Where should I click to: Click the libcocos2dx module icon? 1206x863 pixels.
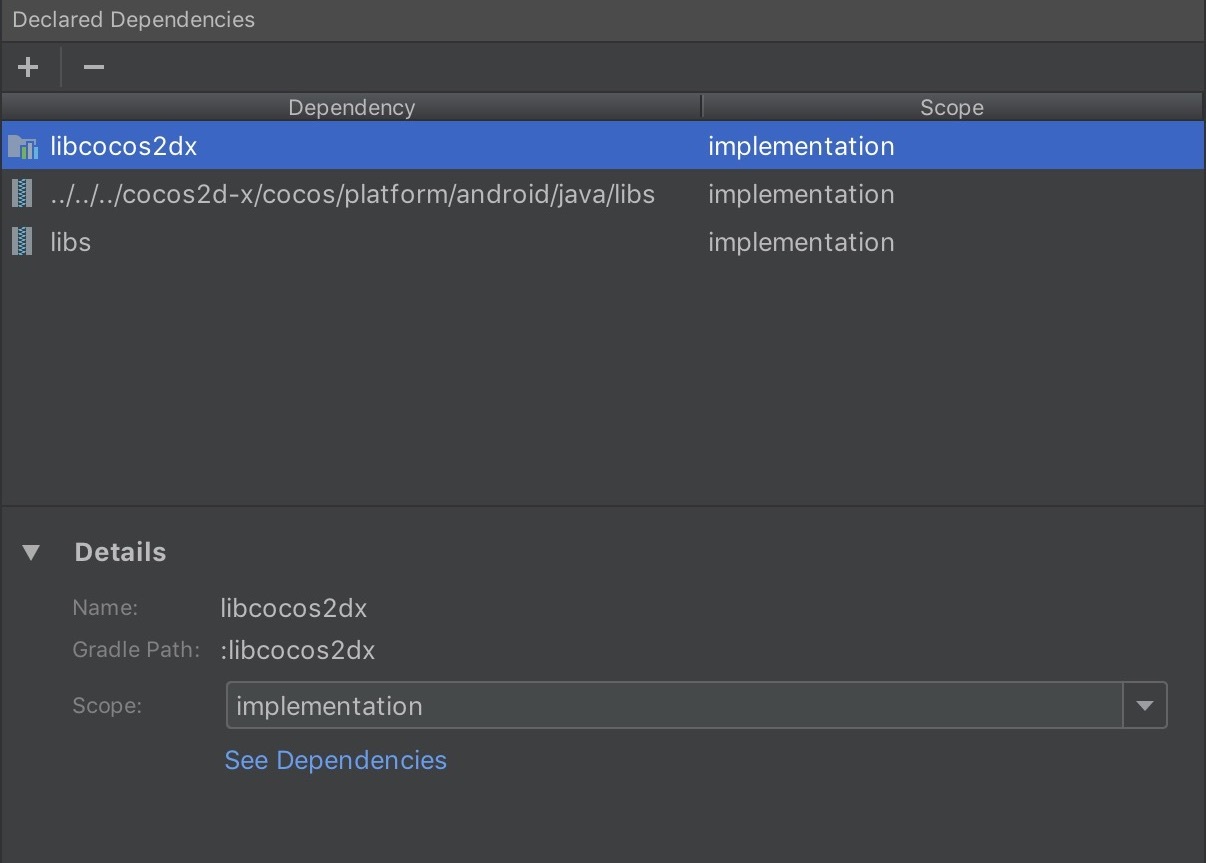click(22, 147)
